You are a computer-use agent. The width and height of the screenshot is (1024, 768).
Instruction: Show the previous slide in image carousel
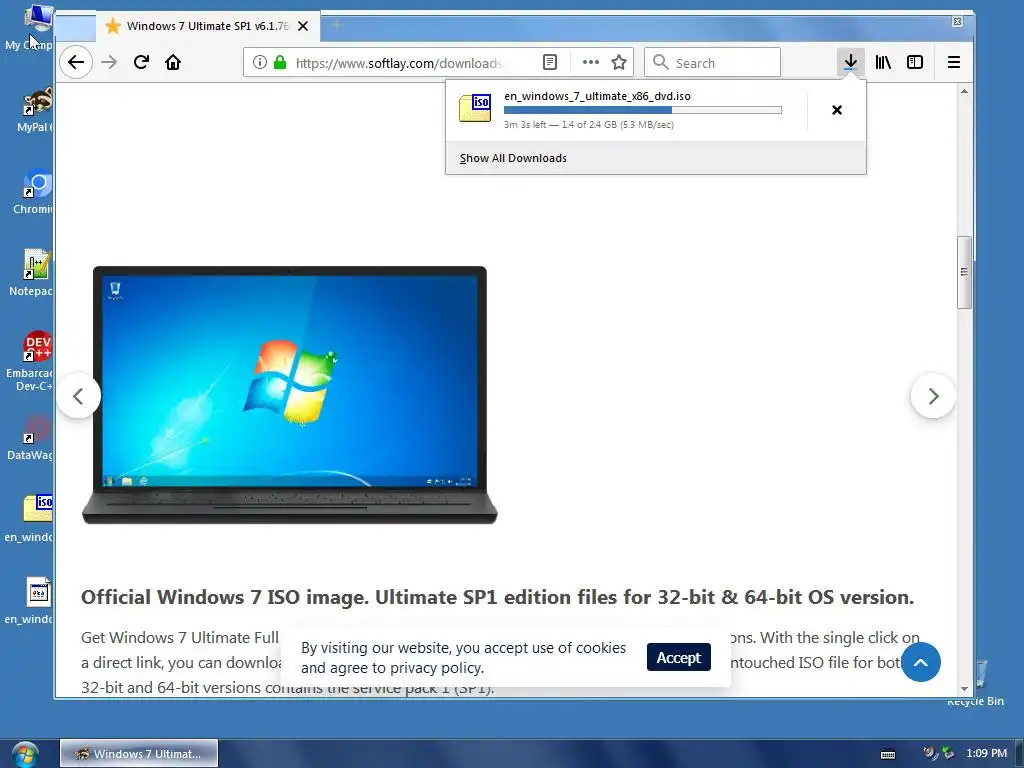click(78, 396)
